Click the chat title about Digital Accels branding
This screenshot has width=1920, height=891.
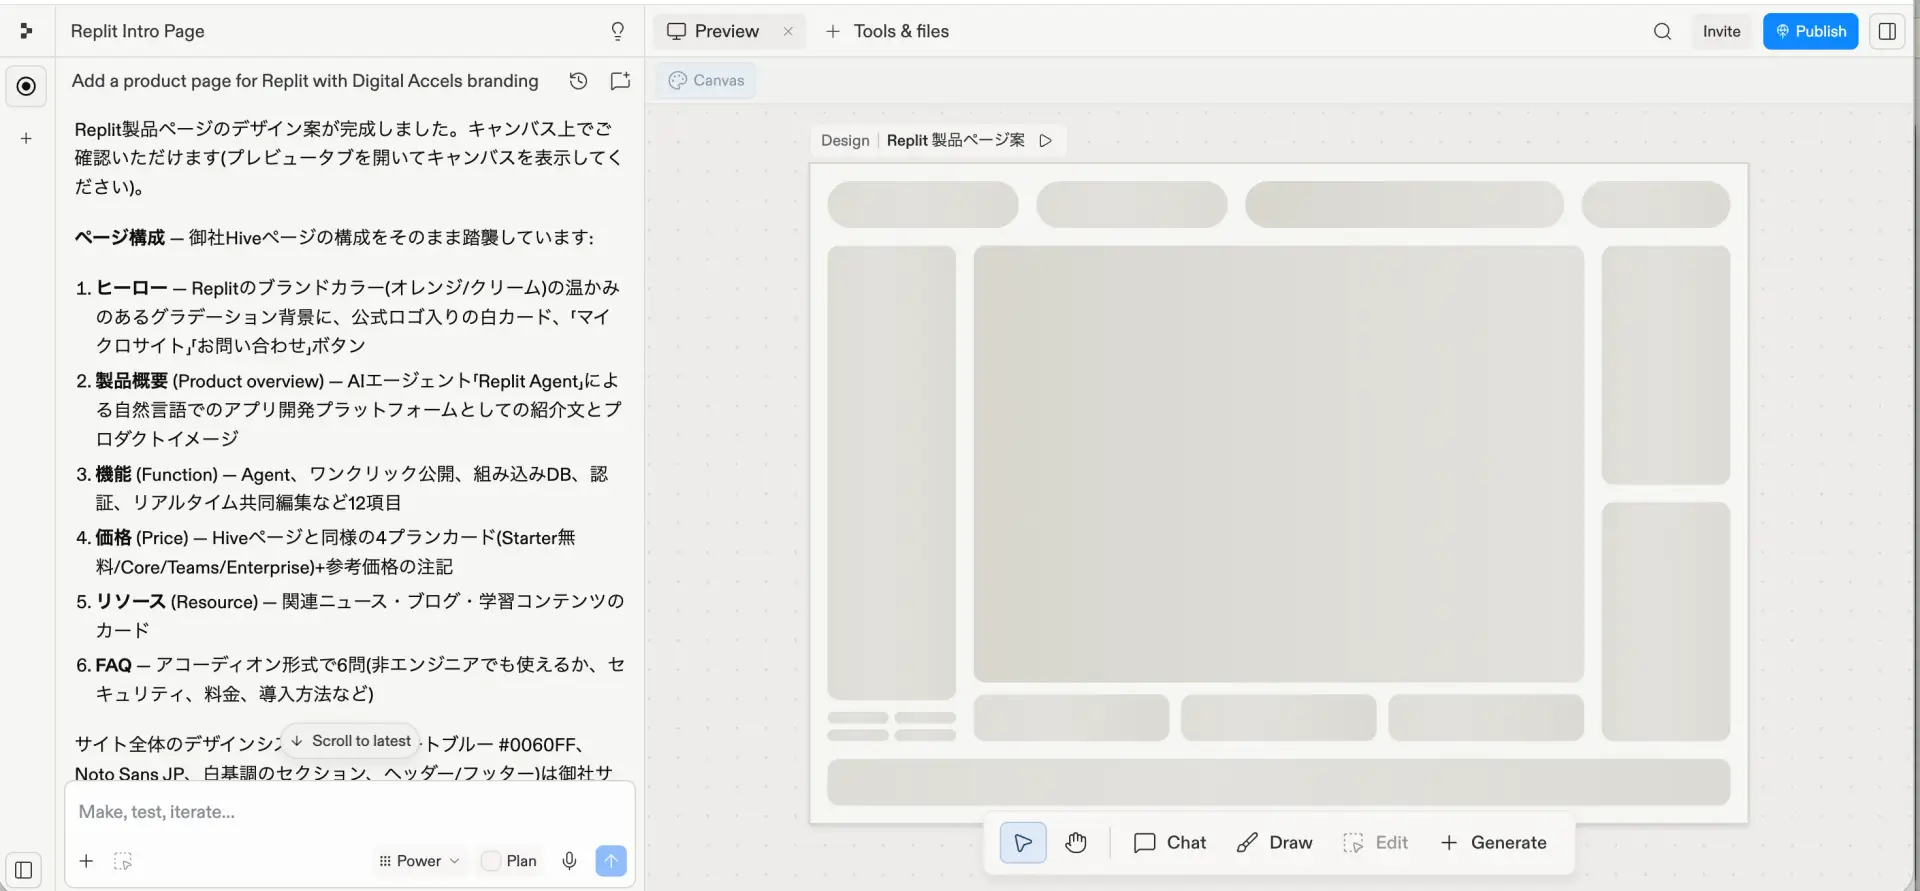point(305,81)
